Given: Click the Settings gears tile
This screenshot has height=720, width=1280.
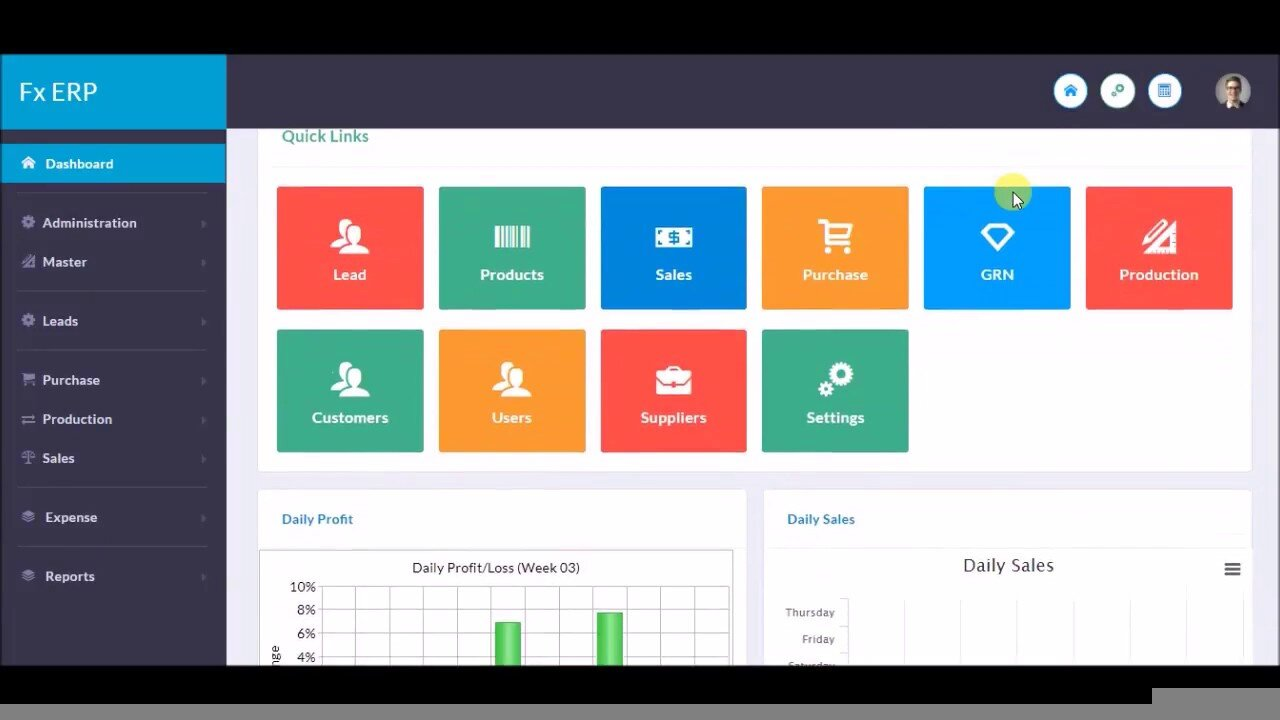Looking at the screenshot, I should [835, 390].
